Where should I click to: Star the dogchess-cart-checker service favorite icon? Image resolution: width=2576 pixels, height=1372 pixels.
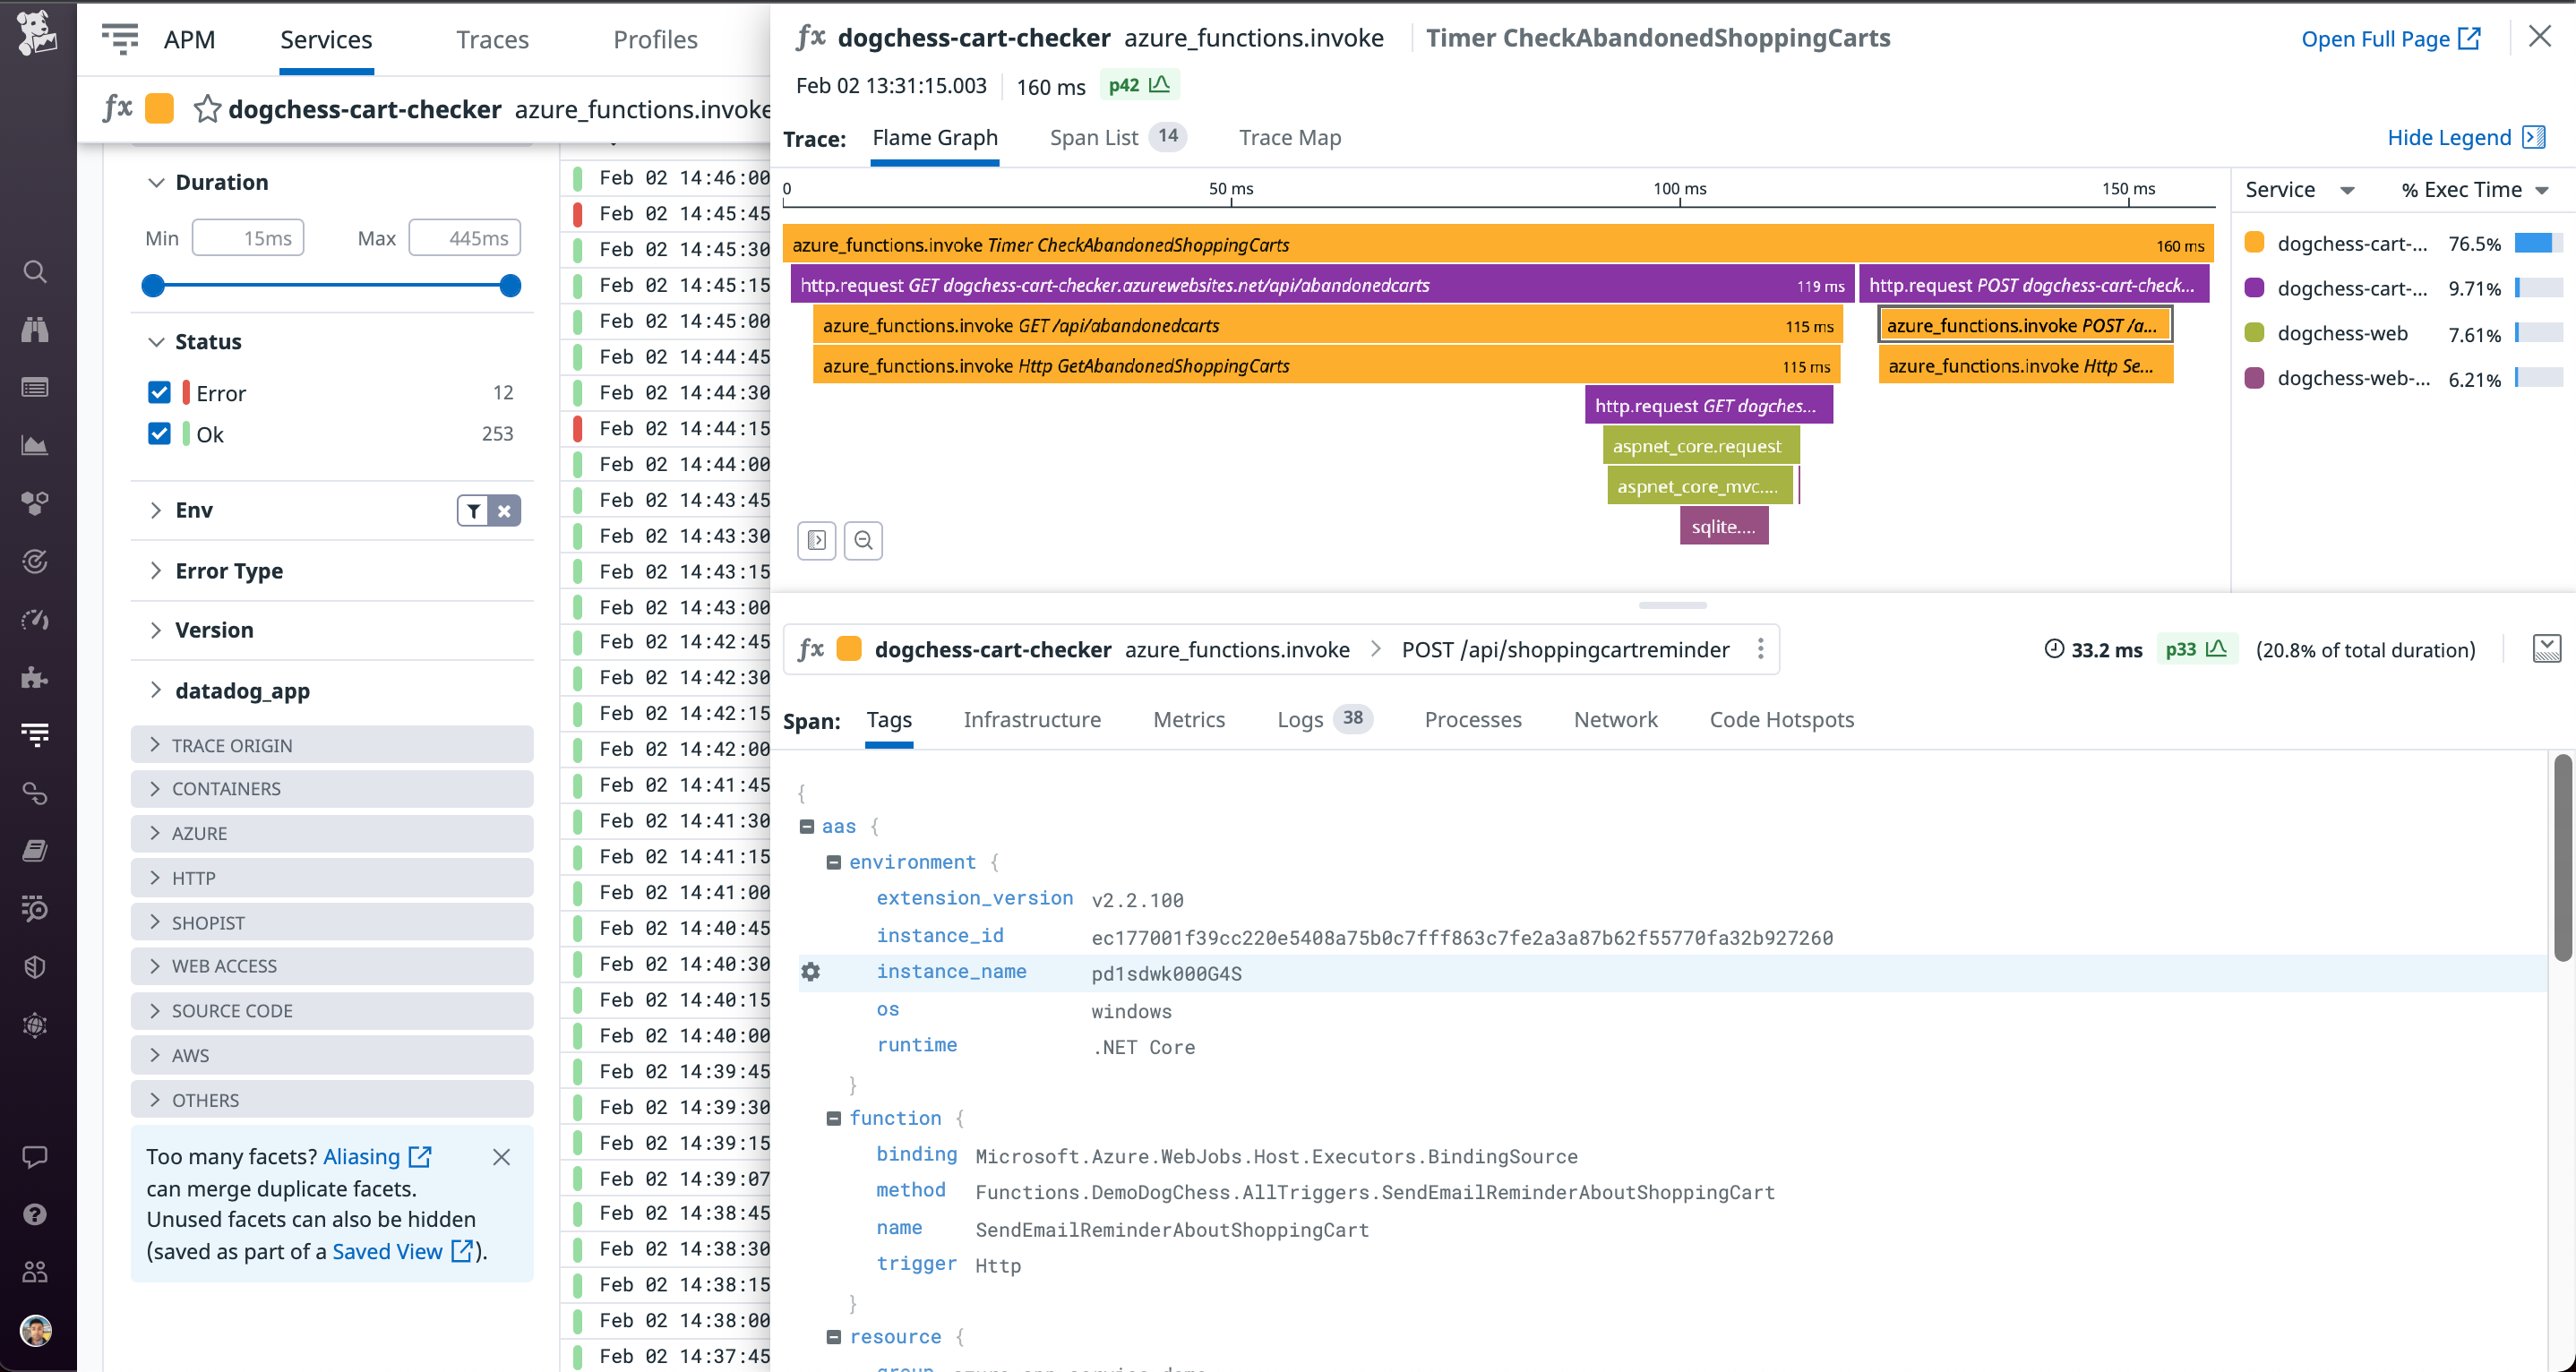click(207, 110)
